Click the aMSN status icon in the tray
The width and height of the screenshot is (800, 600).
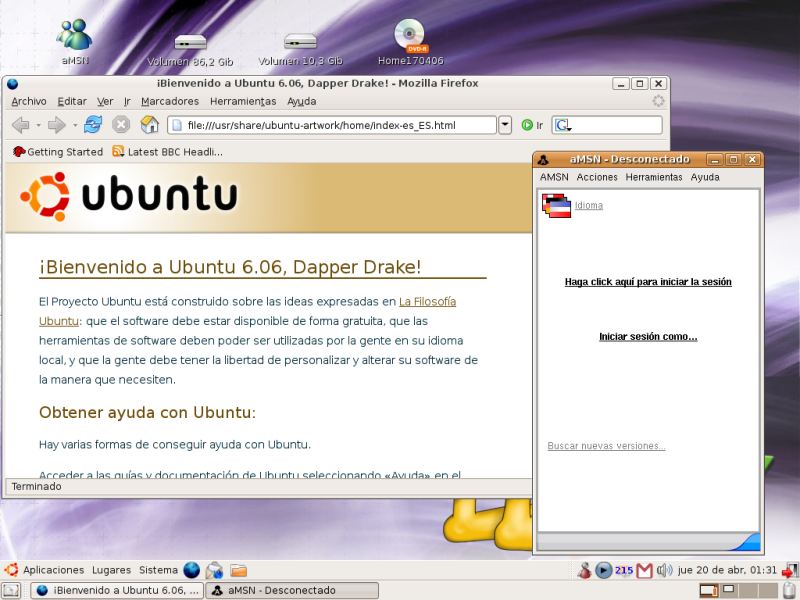point(584,570)
